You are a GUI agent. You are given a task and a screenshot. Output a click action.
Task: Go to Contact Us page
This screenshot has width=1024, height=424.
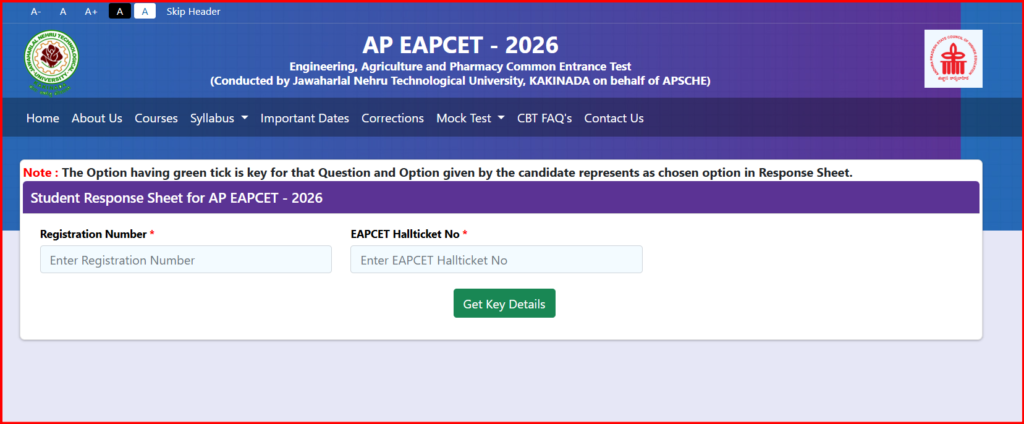pos(614,118)
